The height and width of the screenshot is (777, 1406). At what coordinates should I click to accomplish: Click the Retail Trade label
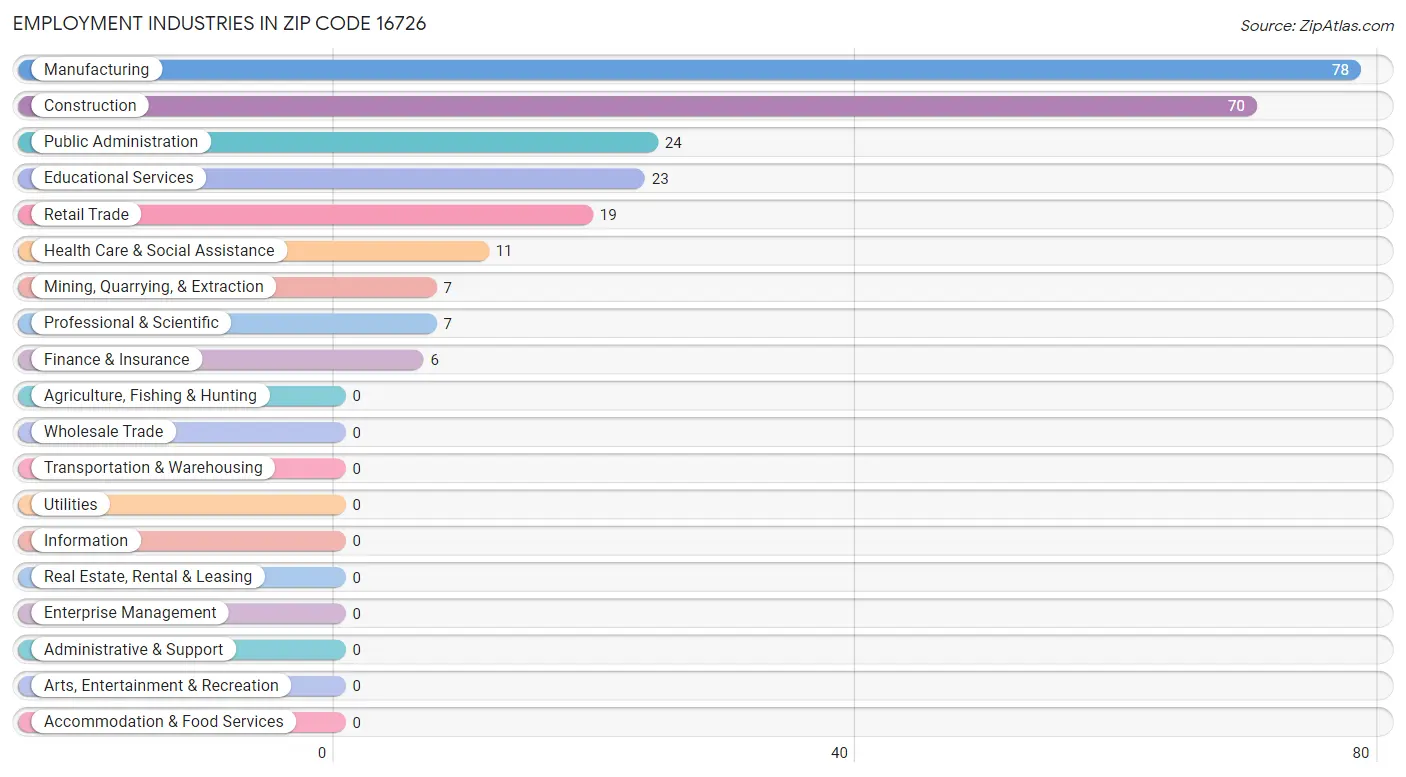[86, 214]
